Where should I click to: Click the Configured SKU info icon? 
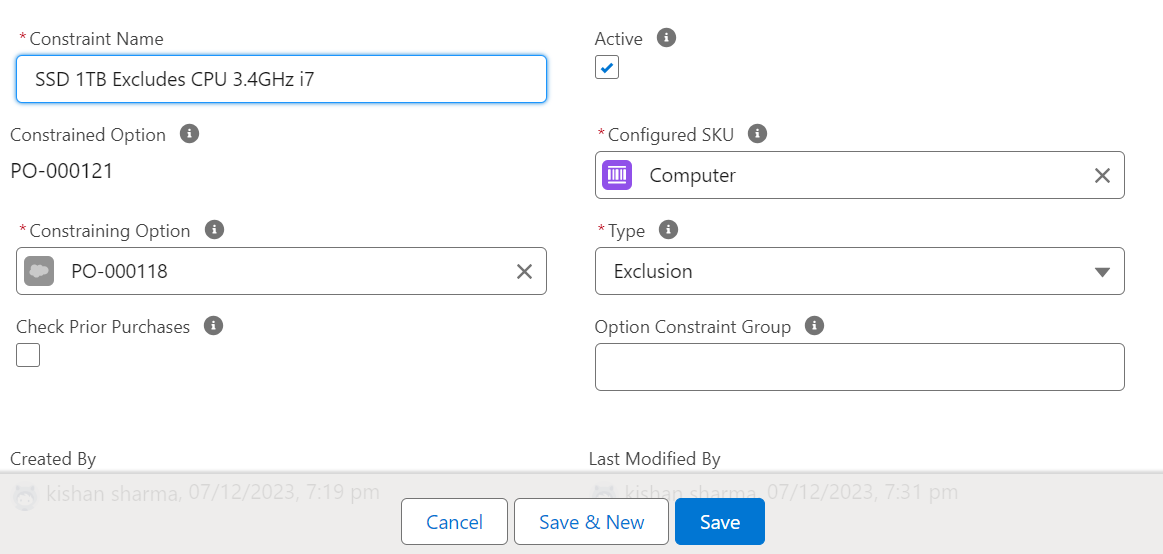click(x=757, y=133)
